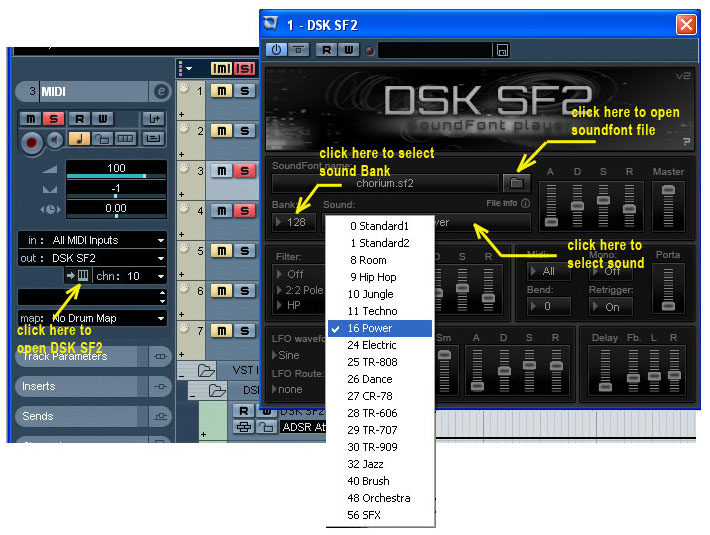
Task: Toggle inspector Write automation button
Action: [103, 119]
